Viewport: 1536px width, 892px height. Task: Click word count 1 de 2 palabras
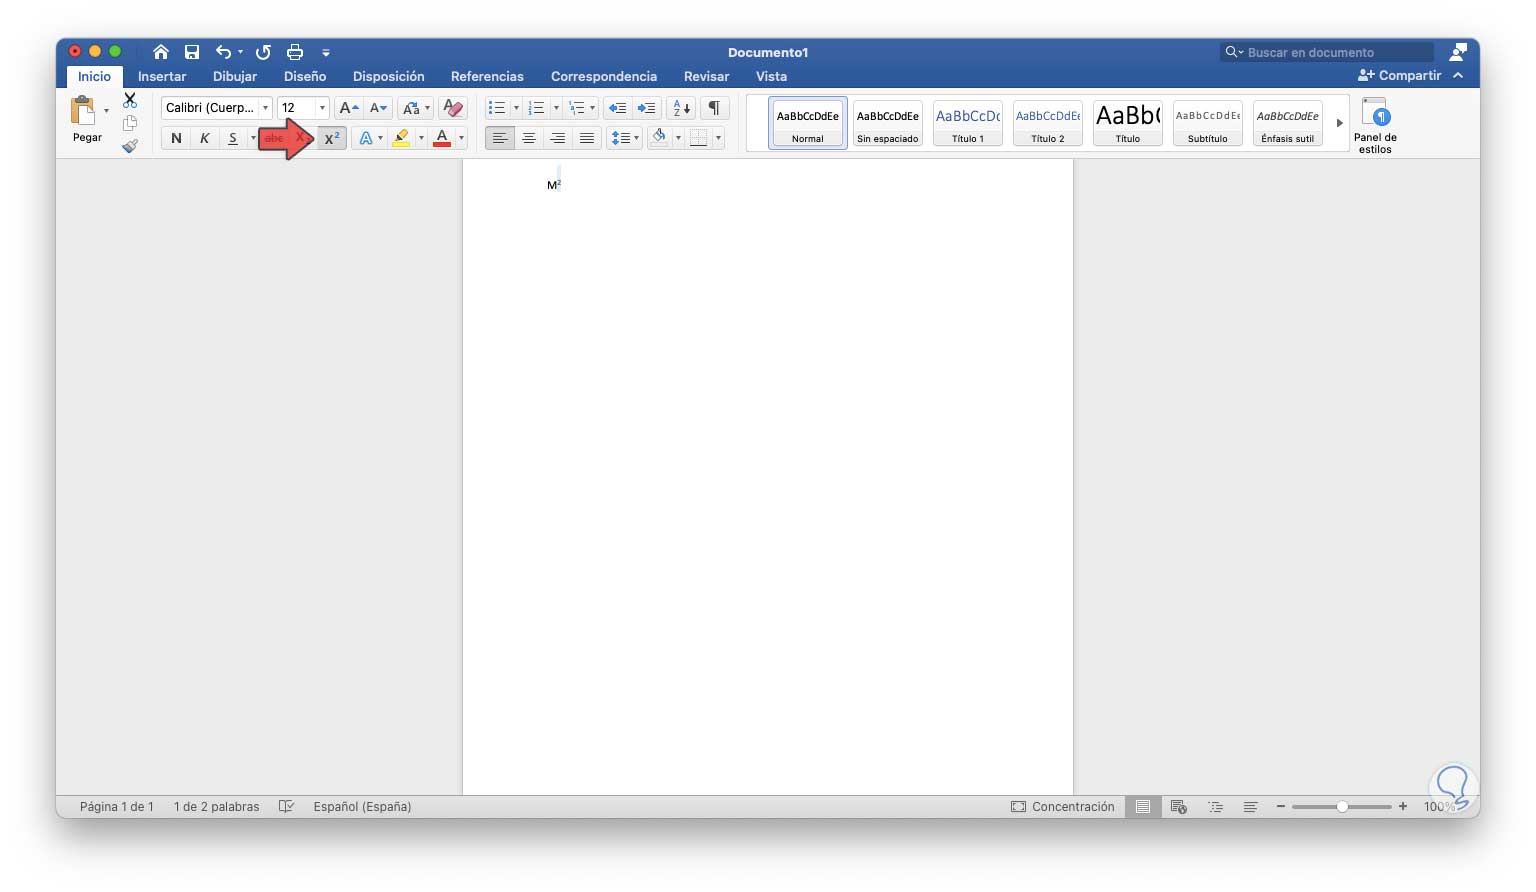coord(216,806)
